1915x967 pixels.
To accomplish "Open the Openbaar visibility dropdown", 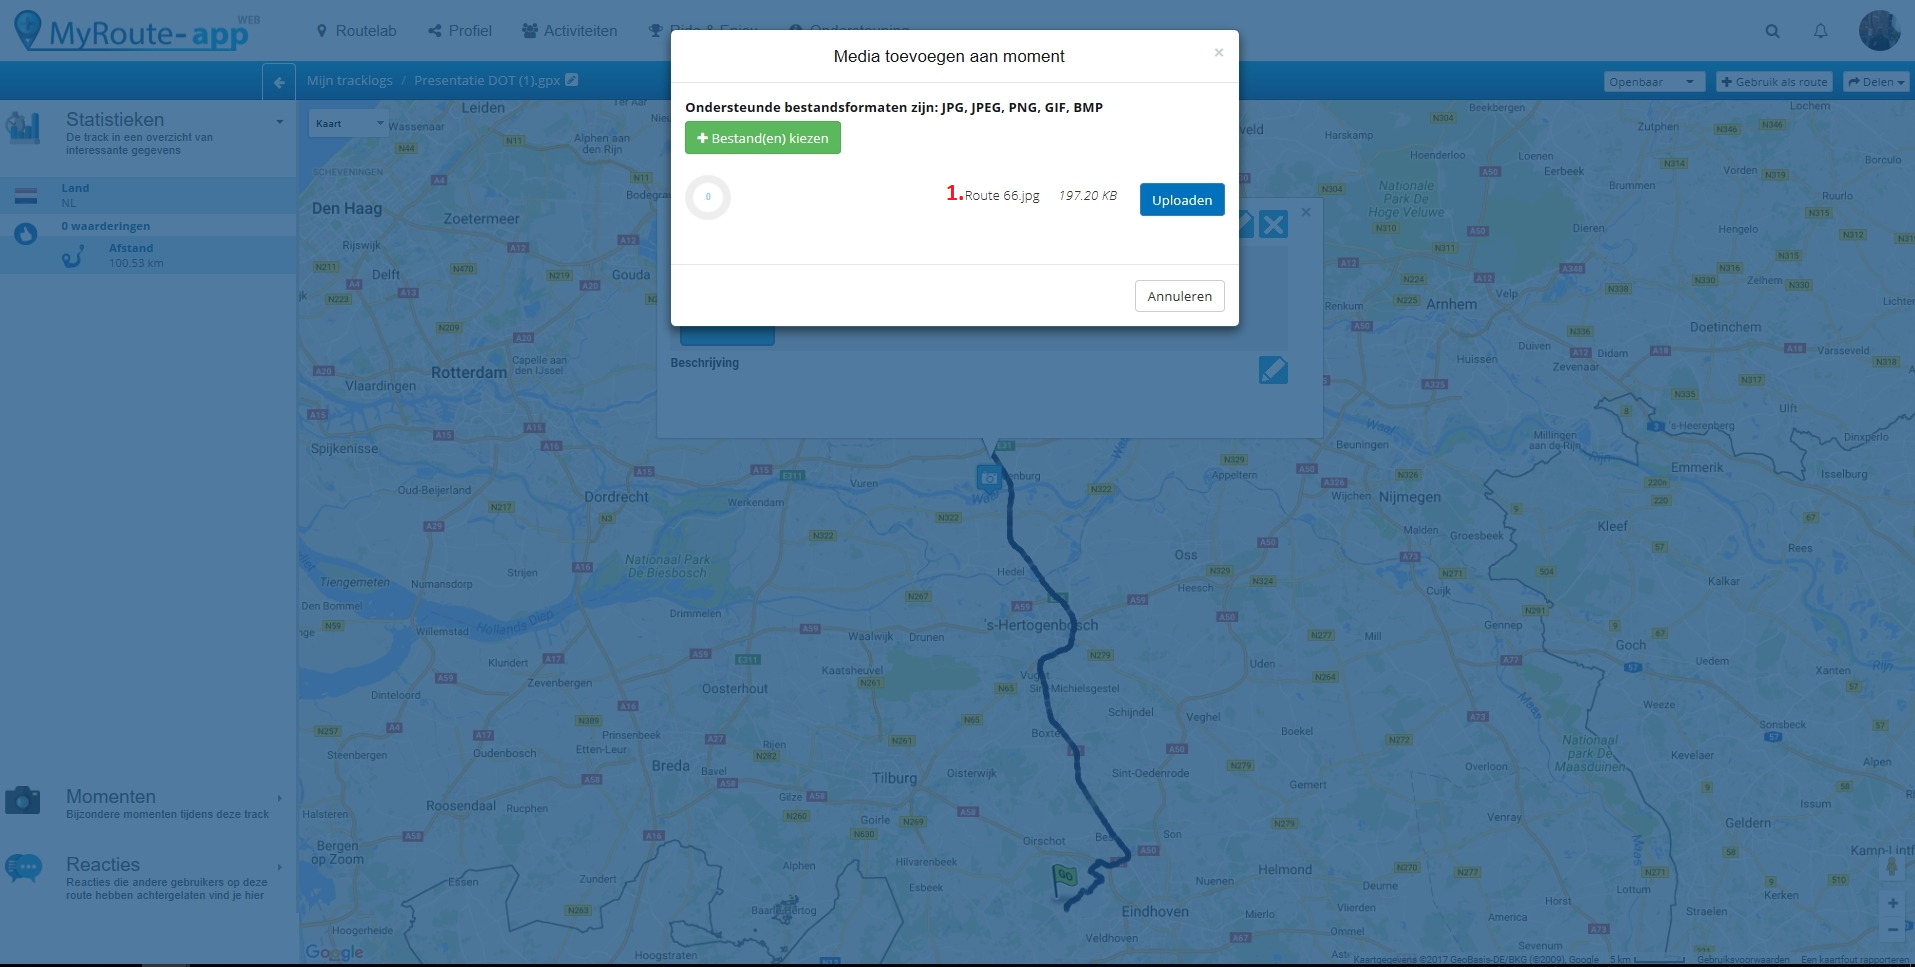I will pyautogui.click(x=1654, y=82).
